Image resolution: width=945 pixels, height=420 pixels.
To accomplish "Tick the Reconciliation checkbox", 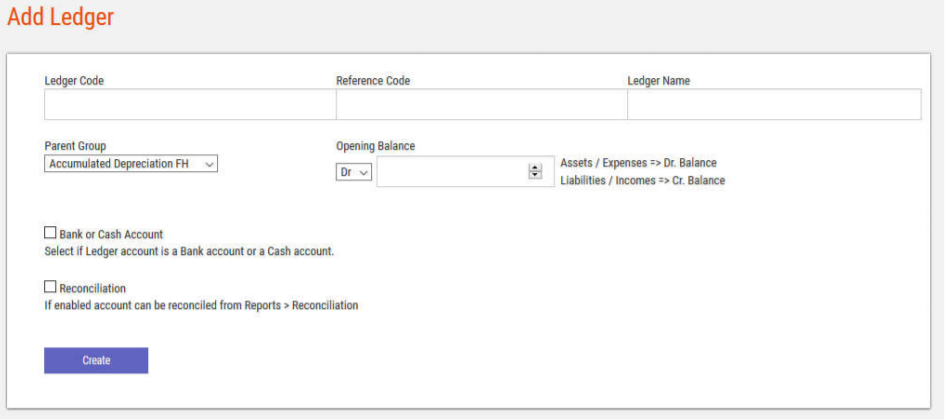I will [x=51, y=287].
